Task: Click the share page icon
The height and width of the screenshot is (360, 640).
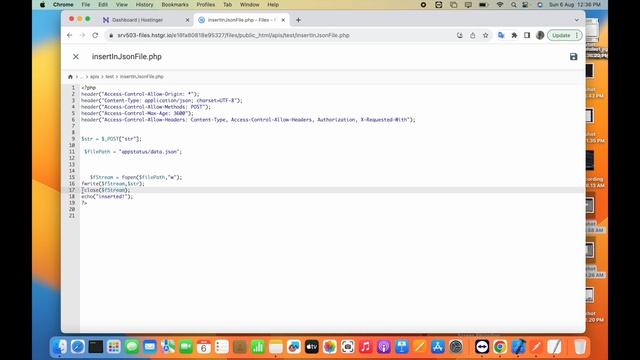Action: 473,36
